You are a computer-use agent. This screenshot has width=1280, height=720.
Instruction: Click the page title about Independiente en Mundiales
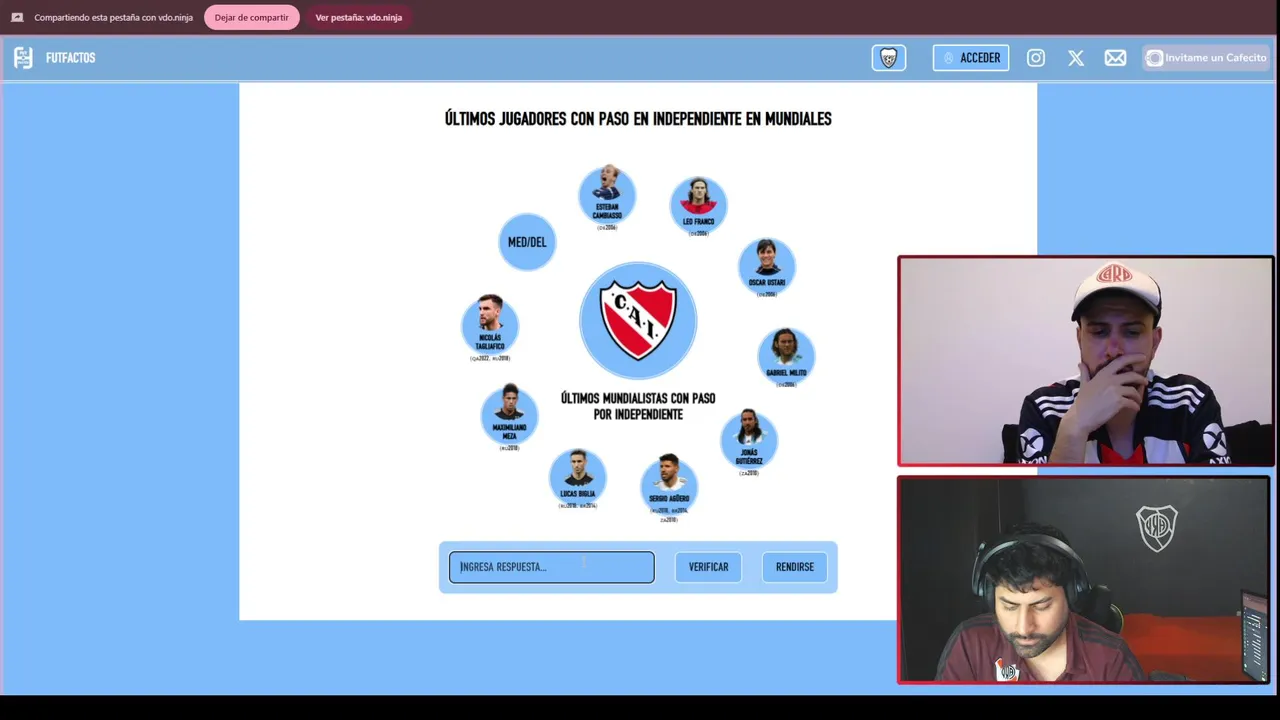[638, 119]
